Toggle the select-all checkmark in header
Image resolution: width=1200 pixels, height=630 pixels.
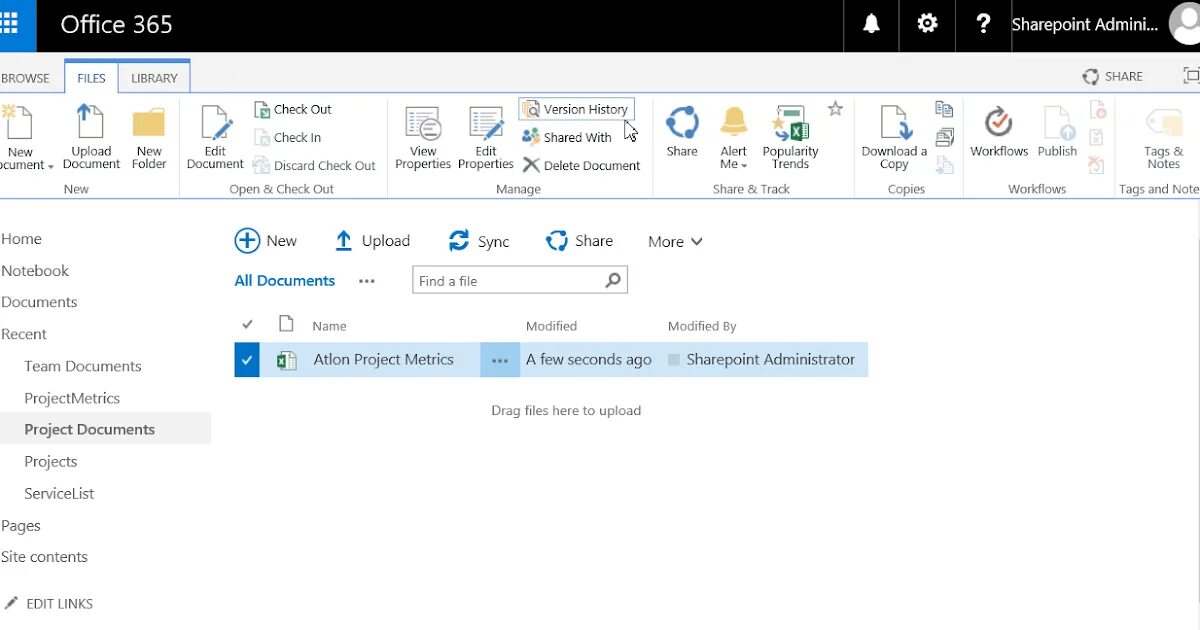point(248,324)
